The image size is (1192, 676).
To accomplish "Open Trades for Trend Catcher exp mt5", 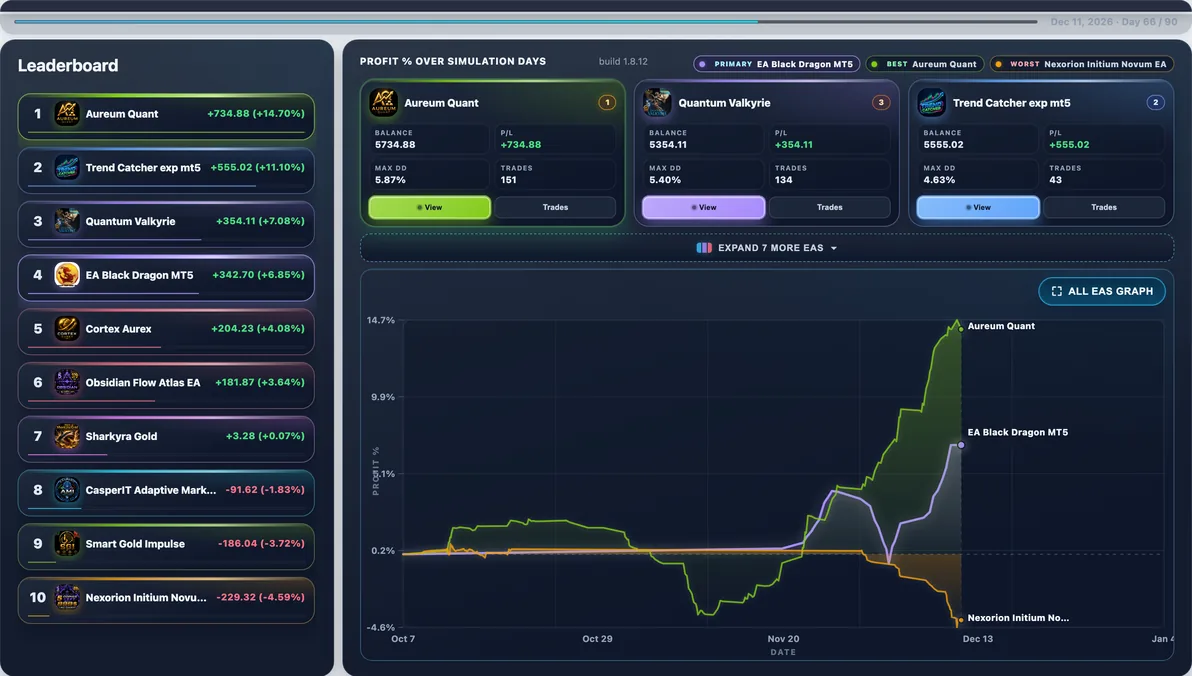I will (x=1104, y=208).
